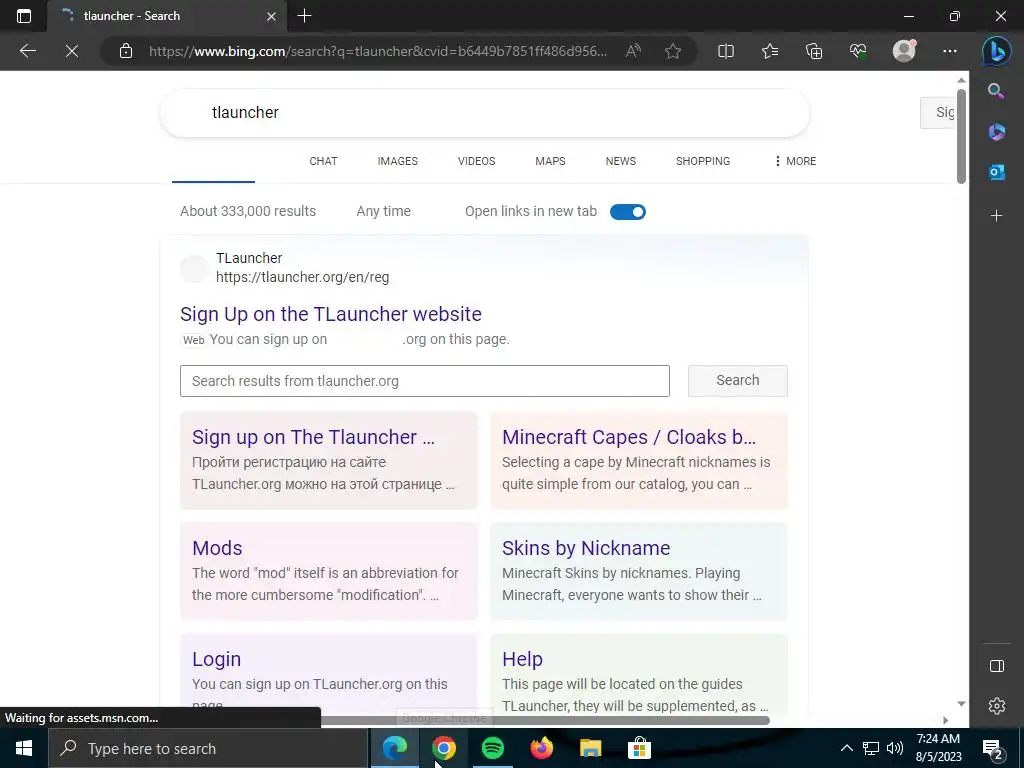Open the volume control tray icon
The height and width of the screenshot is (768, 1024).
[895, 748]
